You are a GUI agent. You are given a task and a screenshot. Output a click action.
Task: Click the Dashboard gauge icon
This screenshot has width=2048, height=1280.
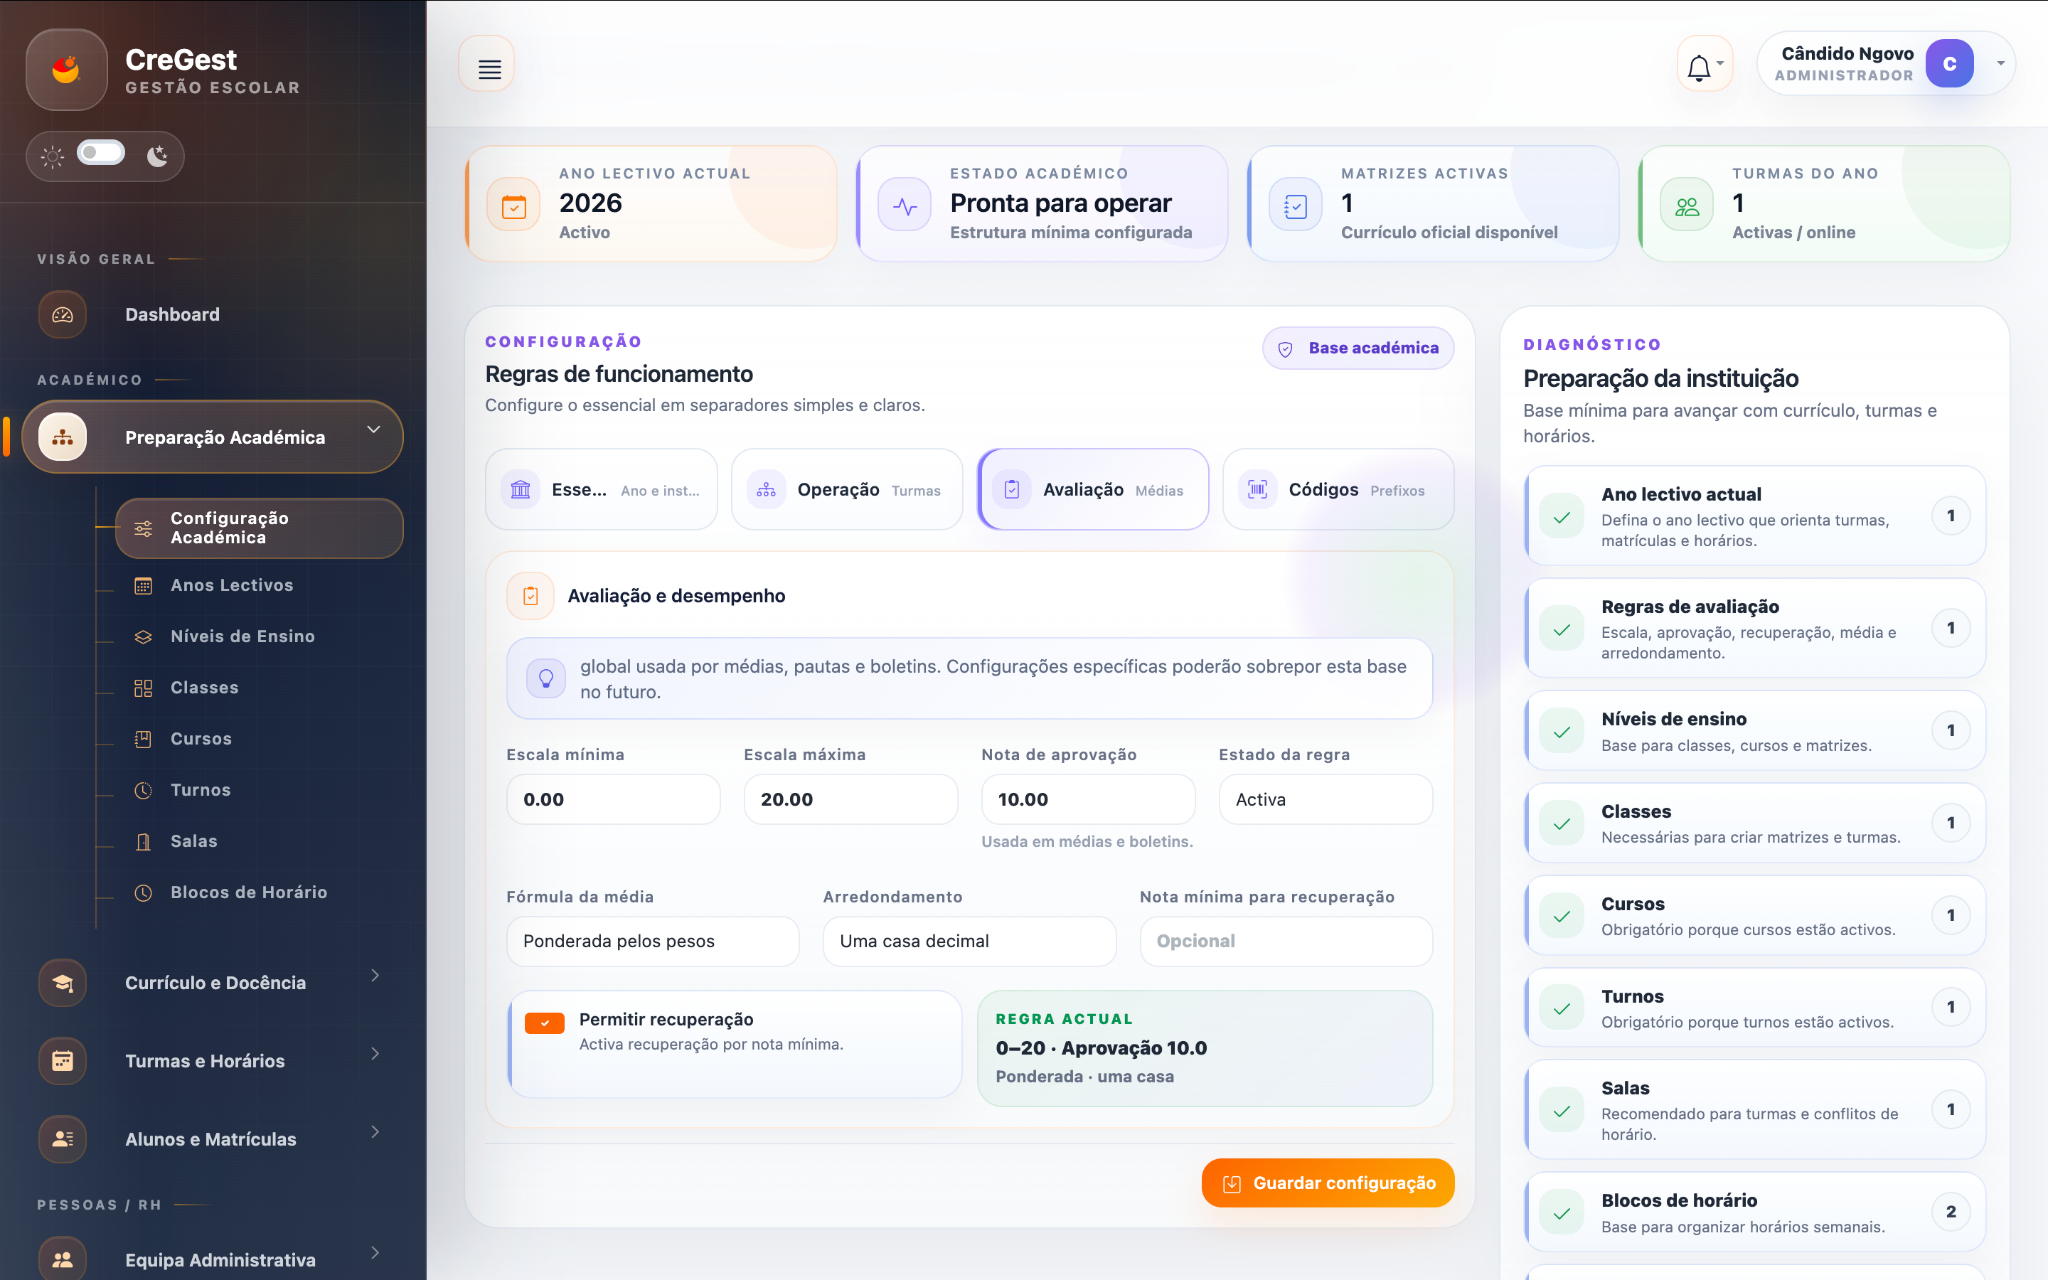62,315
